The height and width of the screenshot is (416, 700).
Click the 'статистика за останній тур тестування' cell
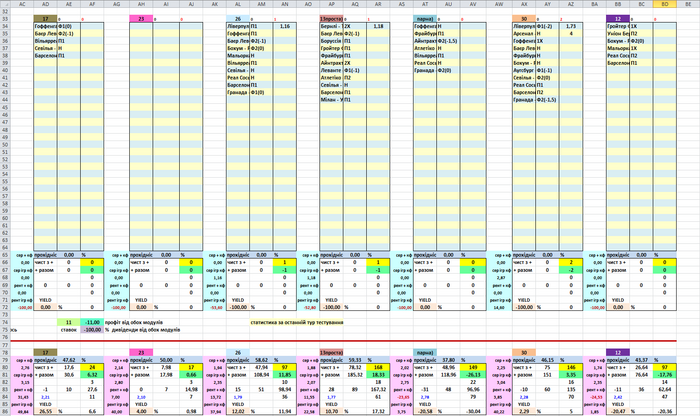tap(296, 322)
